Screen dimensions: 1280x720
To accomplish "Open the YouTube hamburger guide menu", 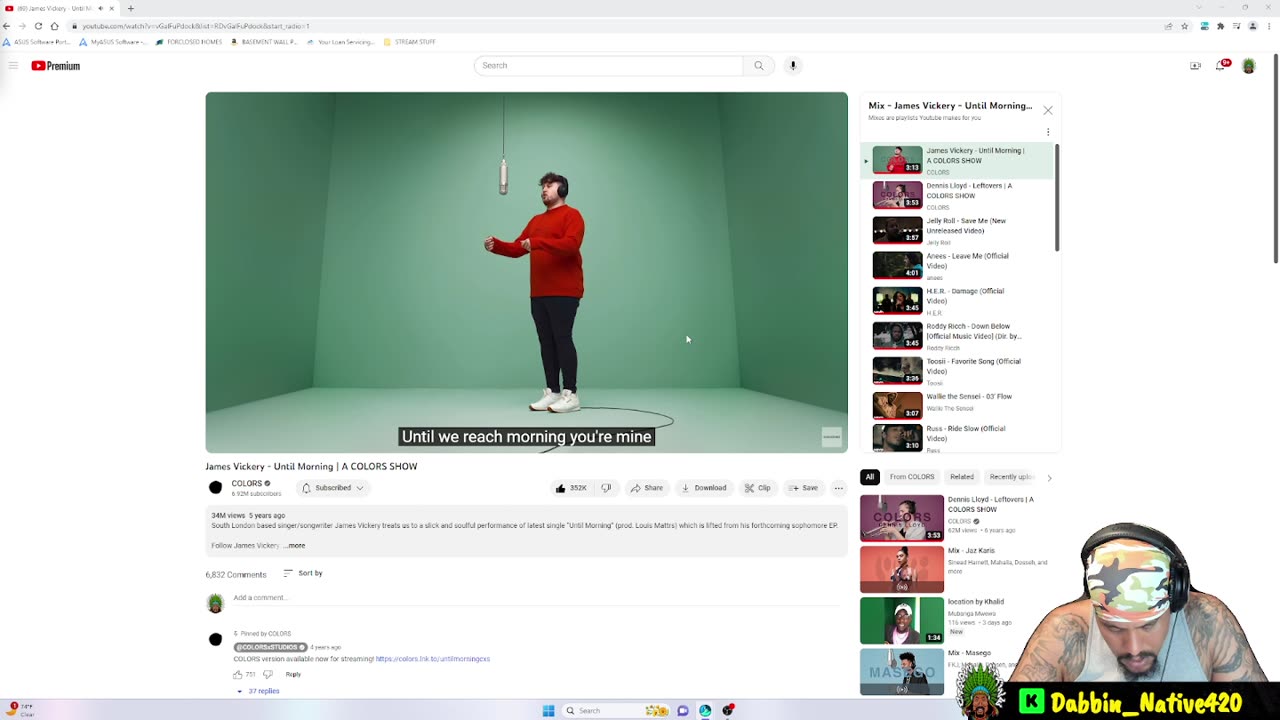I will point(13,66).
